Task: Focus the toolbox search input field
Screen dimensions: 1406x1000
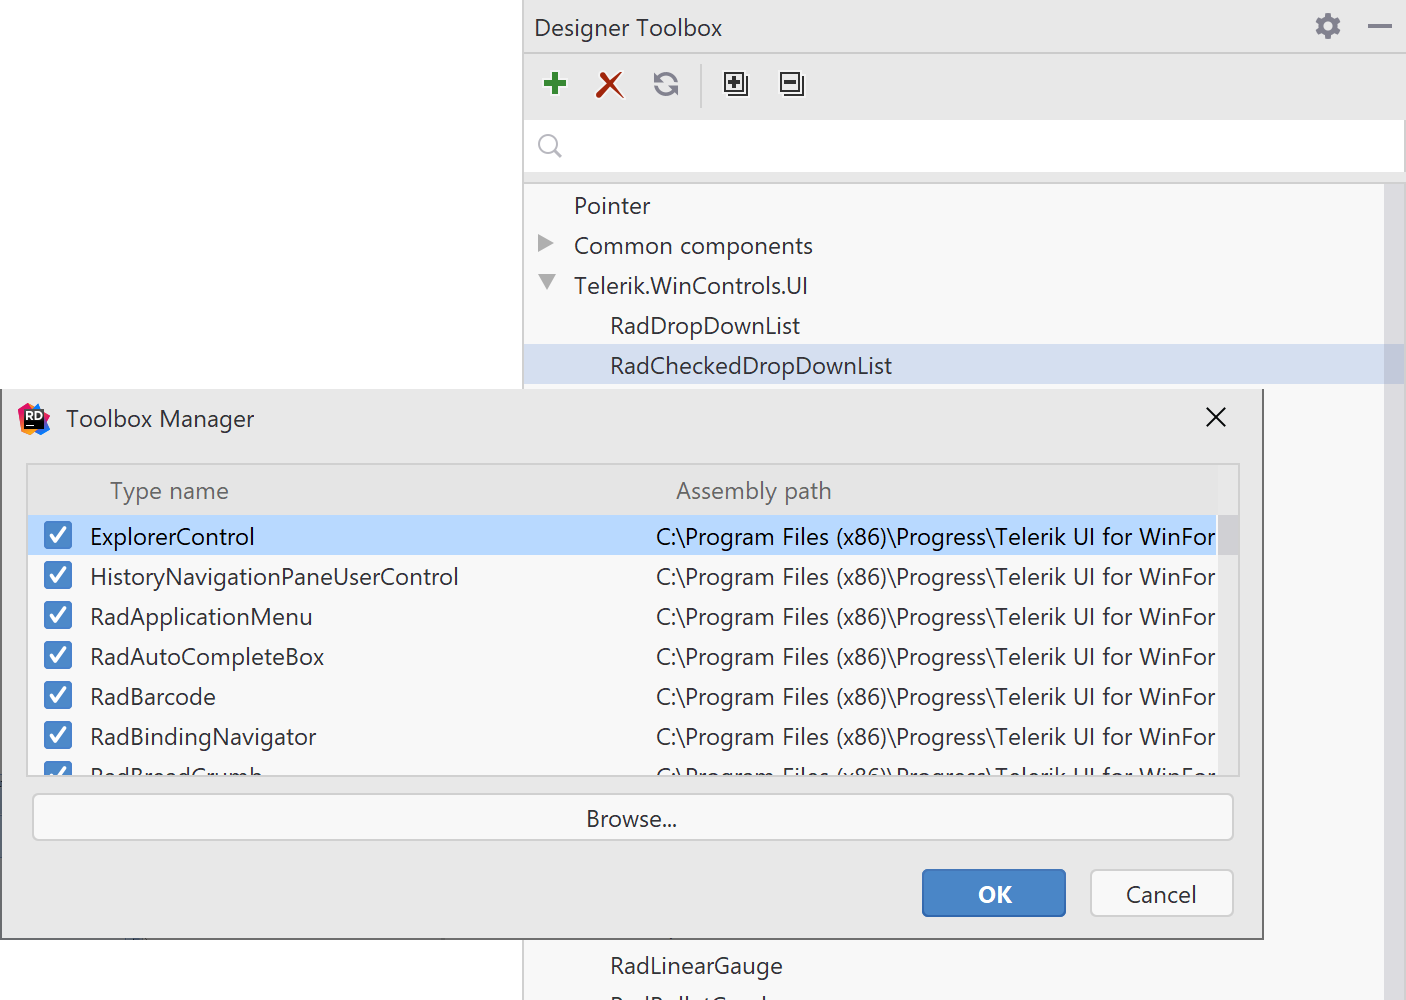Action: (964, 146)
